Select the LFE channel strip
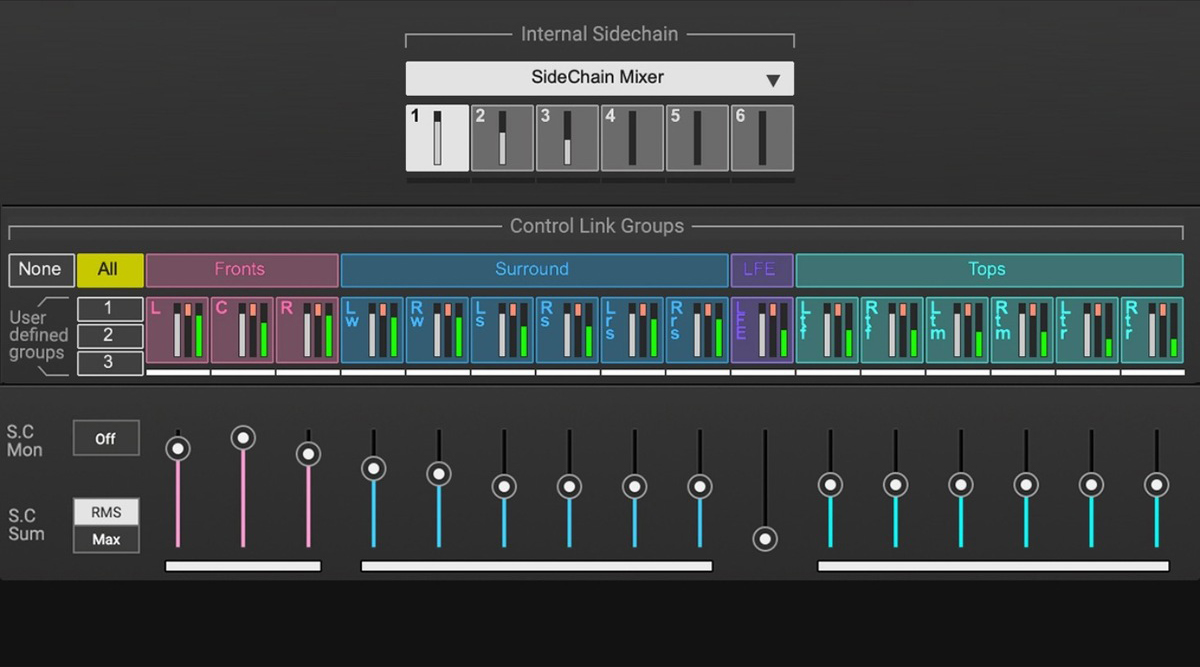The image size is (1200, 667). [x=763, y=329]
